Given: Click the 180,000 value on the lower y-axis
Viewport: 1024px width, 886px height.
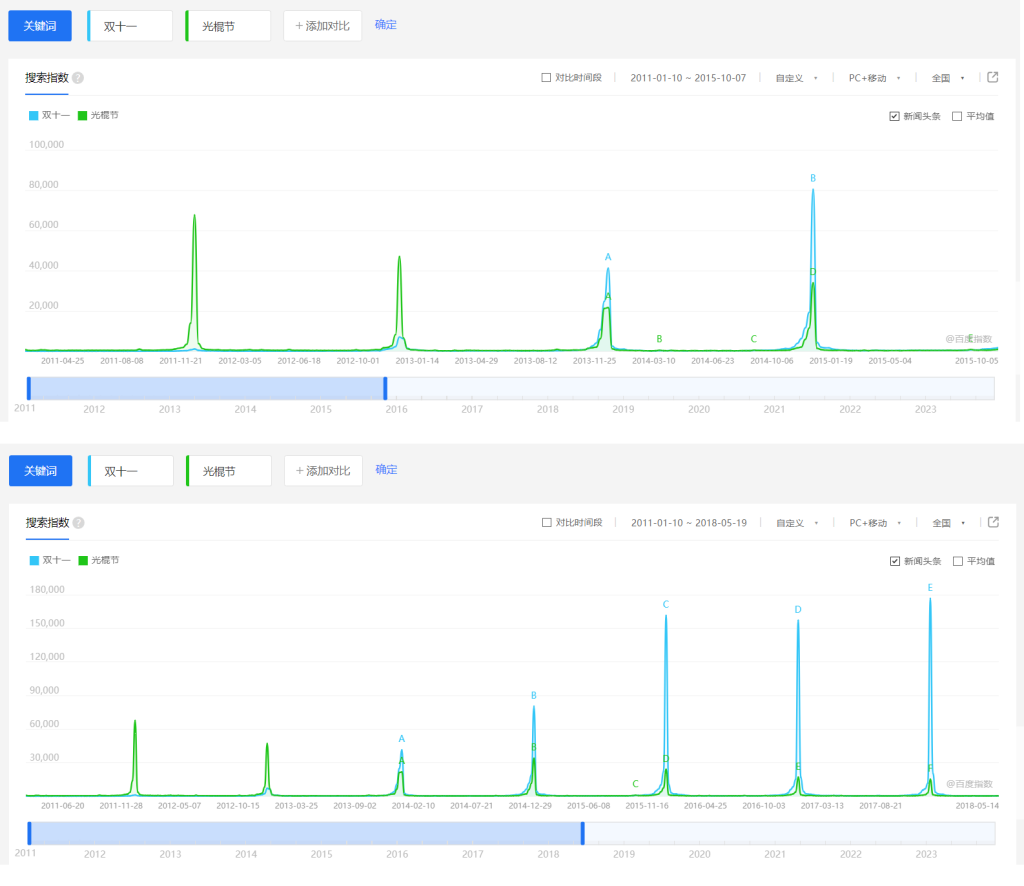Looking at the screenshot, I should point(47,590).
